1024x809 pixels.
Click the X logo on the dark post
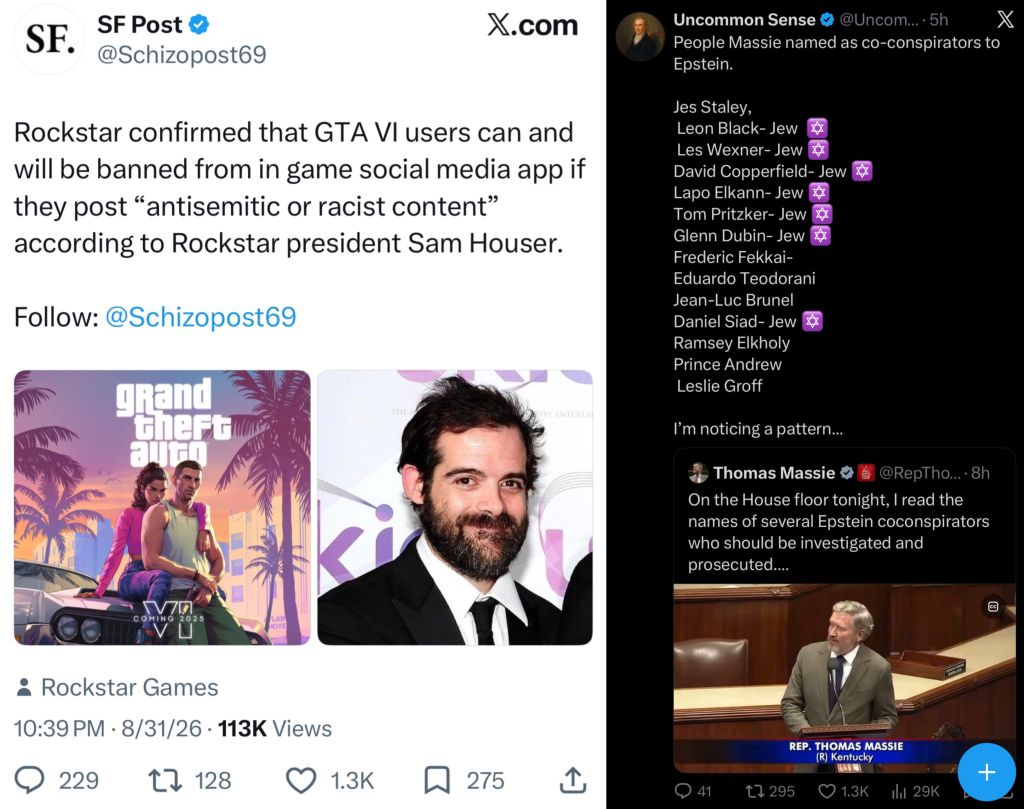(1005, 20)
